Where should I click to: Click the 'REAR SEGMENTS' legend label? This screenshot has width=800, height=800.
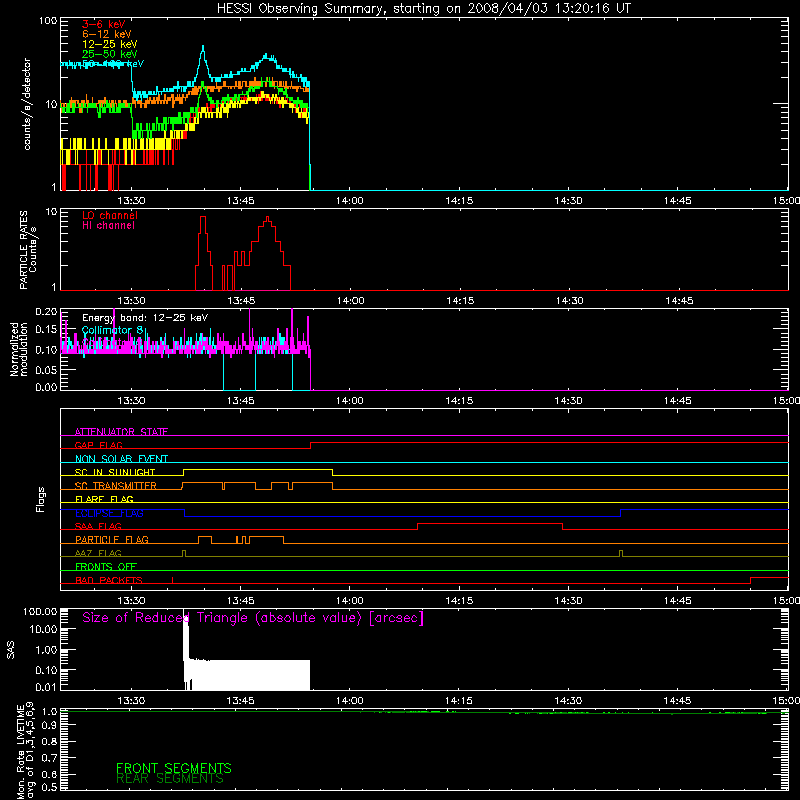coord(169,779)
